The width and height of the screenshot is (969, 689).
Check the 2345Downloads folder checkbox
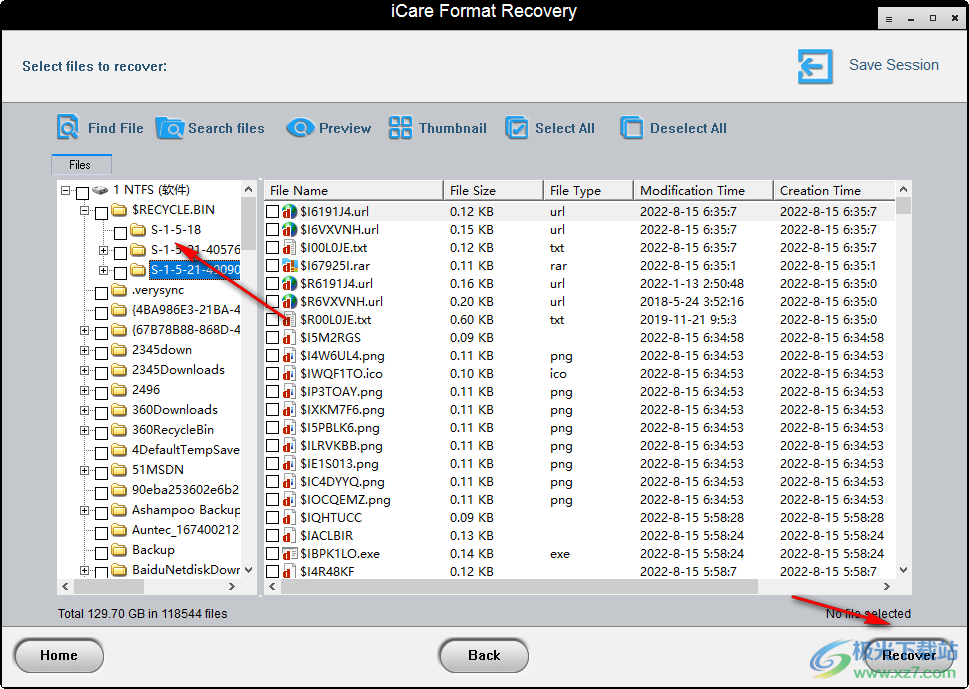[101, 373]
